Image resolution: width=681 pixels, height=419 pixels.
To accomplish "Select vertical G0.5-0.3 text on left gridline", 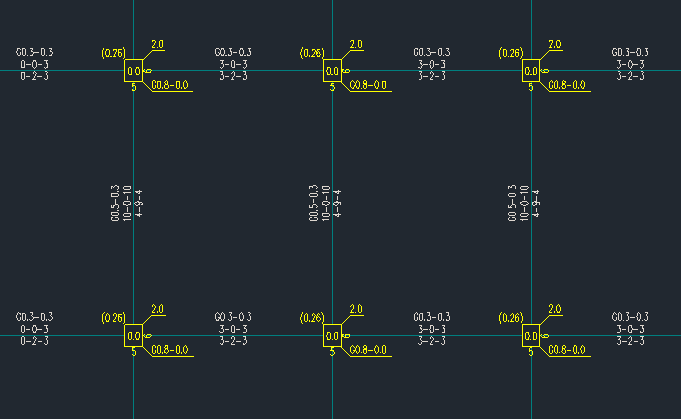I will (115, 203).
